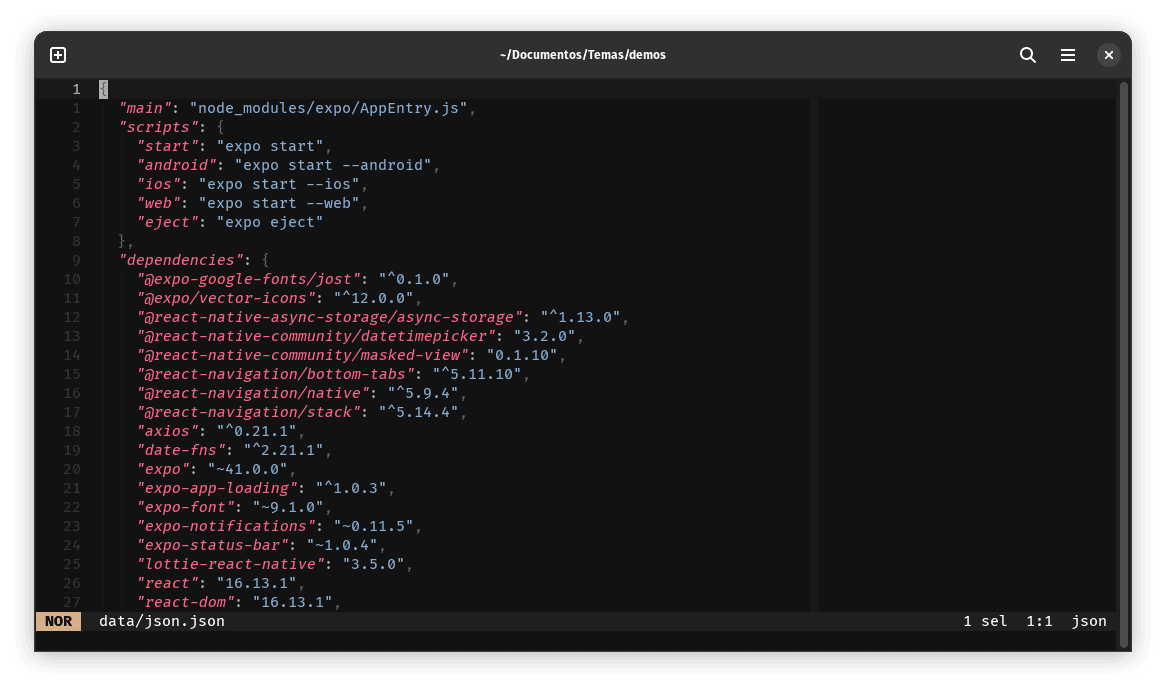Click the "expo-status-bar" key
This screenshot has height=689, width=1166.
tap(212, 546)
